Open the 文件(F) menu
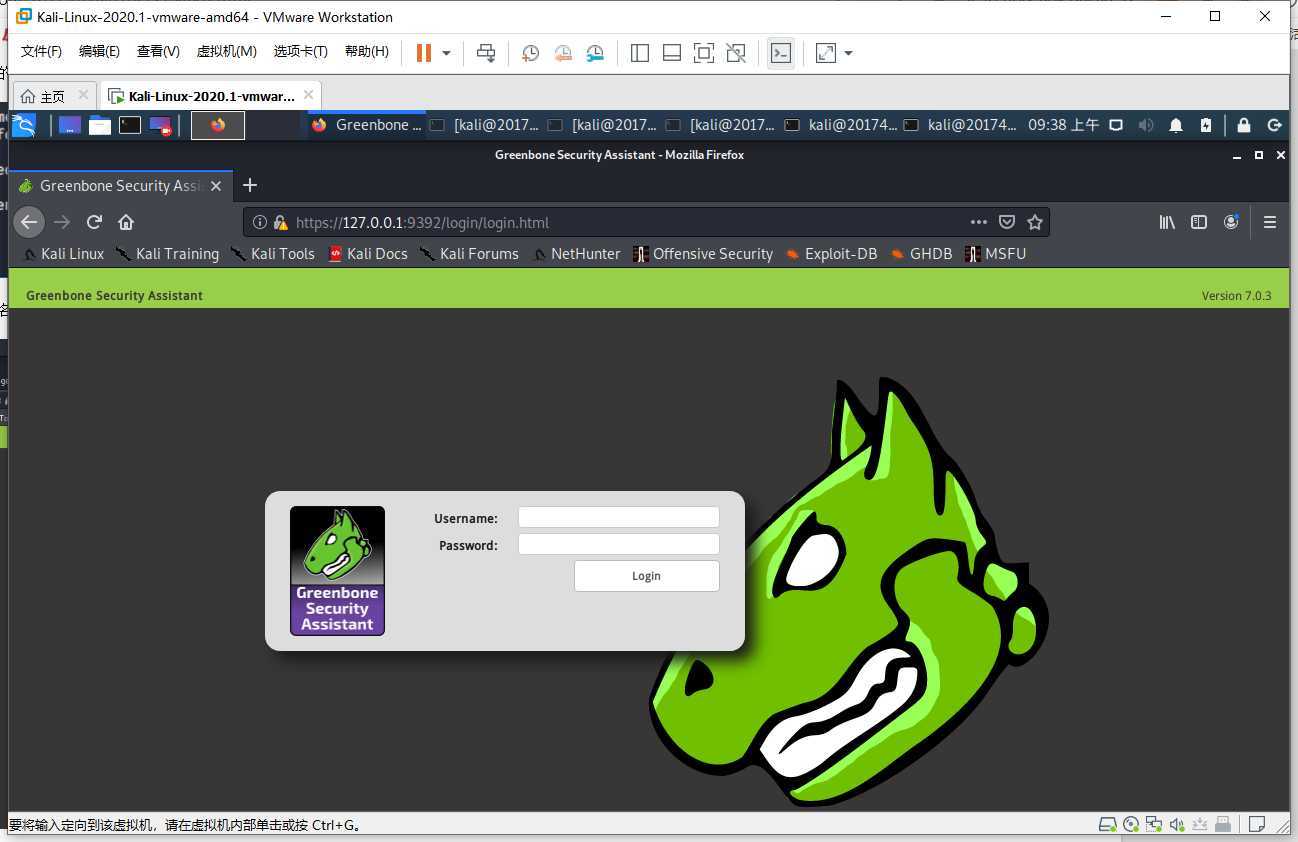 41,52
